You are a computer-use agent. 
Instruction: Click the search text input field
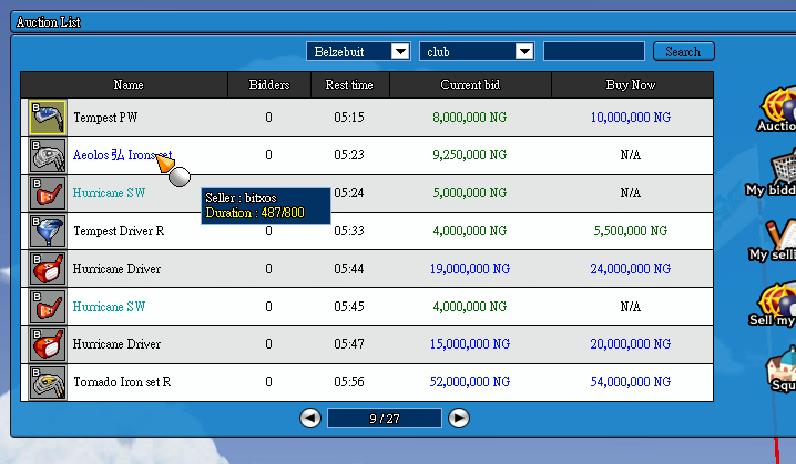593,51
